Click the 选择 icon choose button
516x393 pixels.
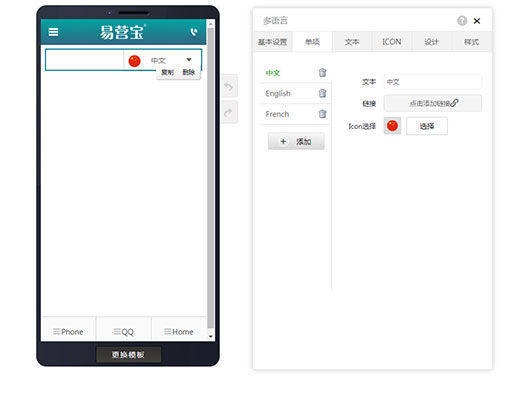pos(427,126)
